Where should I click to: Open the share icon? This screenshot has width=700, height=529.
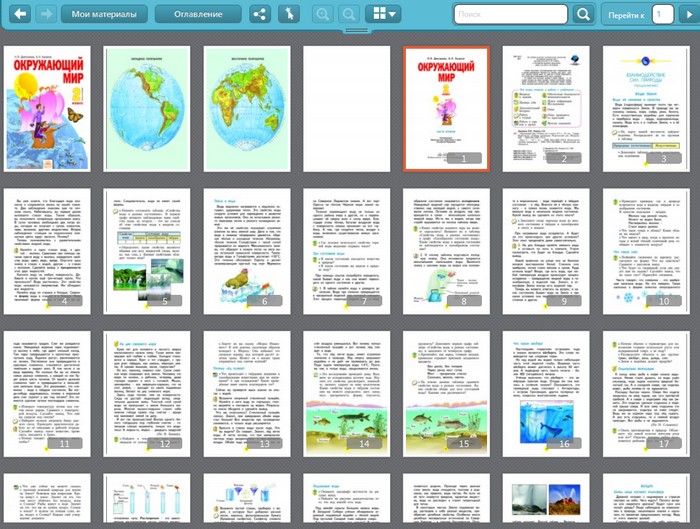click(259, 14)
